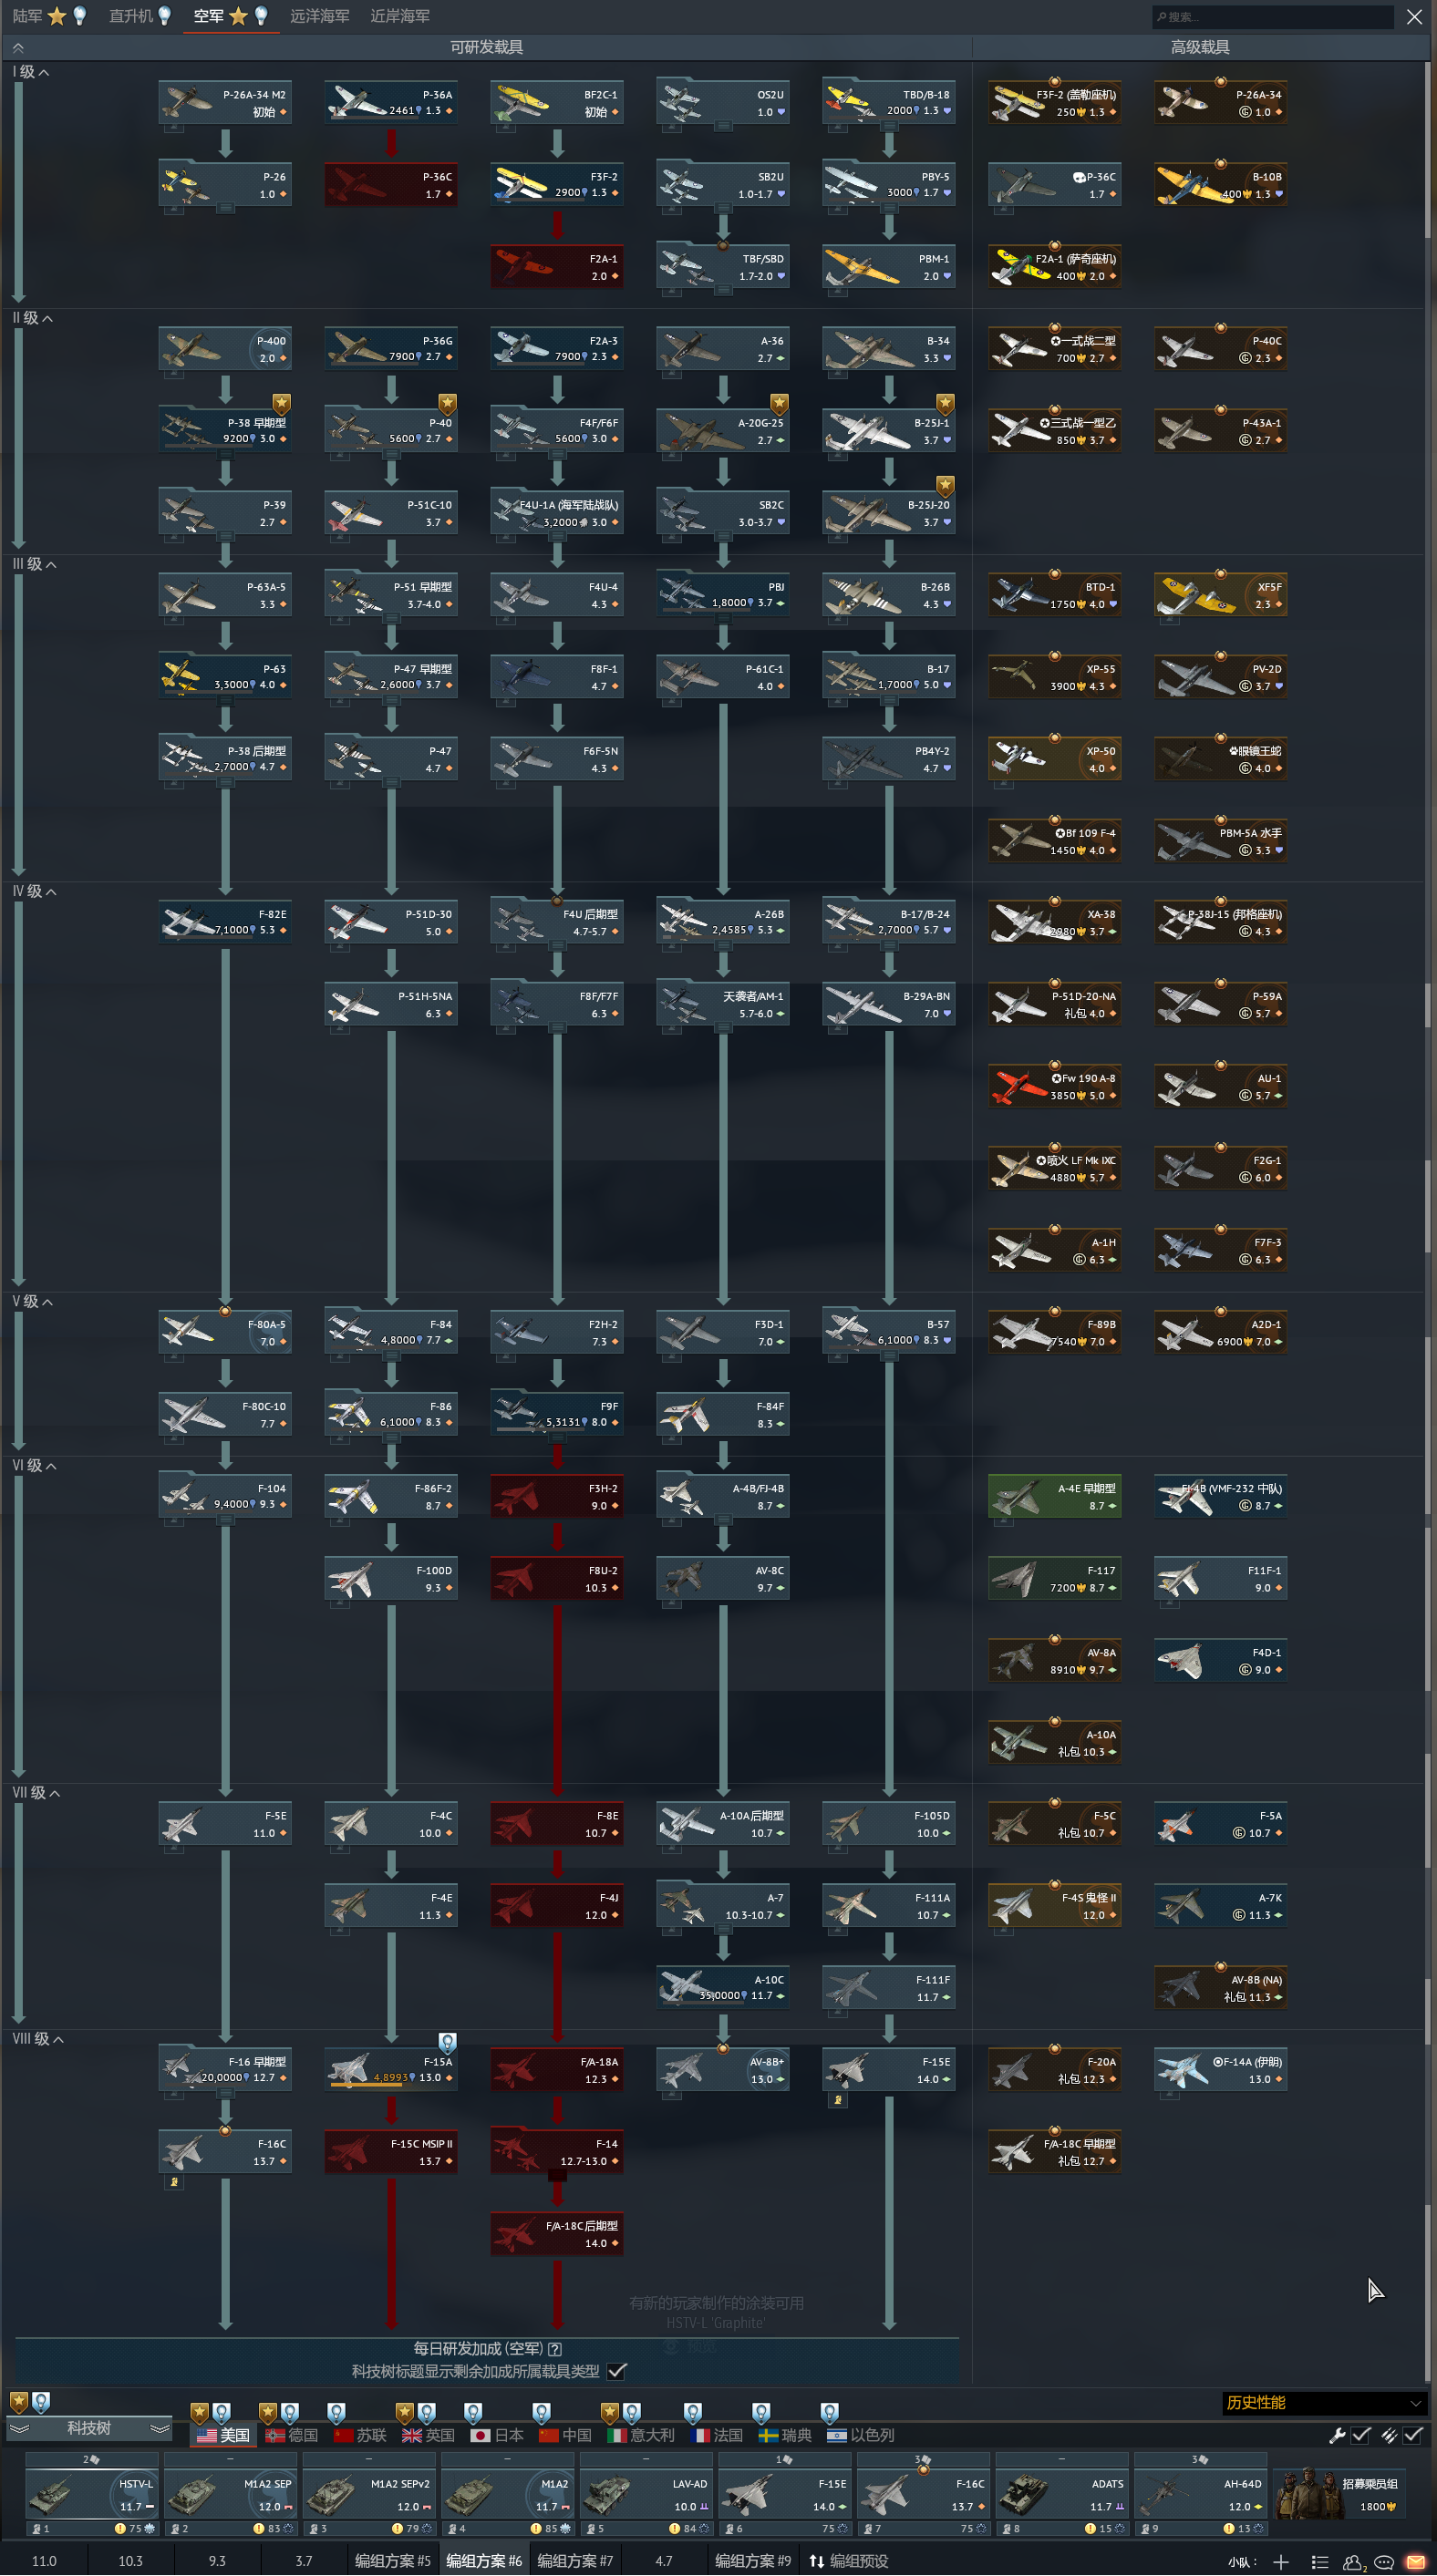Viewport: 1437px width, 2576px height.
Task: Select the B-57 bomber card
Action: tap(889, 1331)
